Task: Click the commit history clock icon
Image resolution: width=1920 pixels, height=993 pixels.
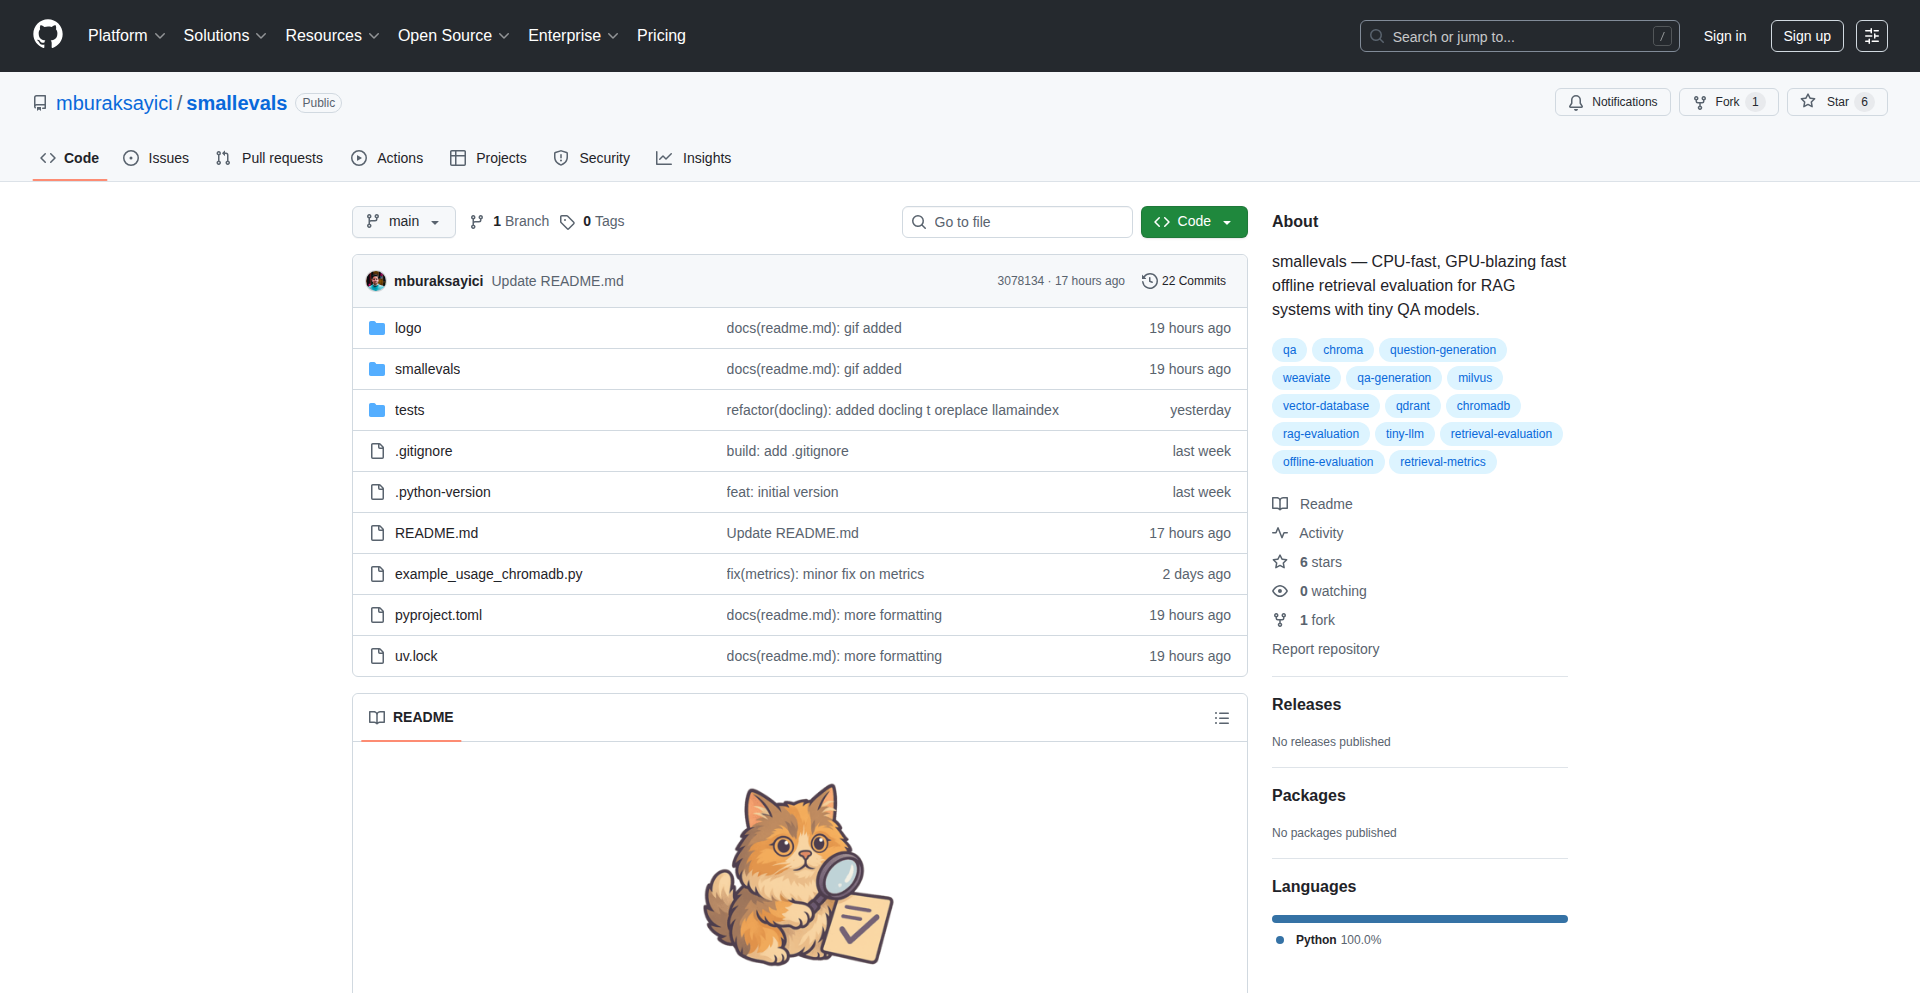Action: tap(1149, 281)
